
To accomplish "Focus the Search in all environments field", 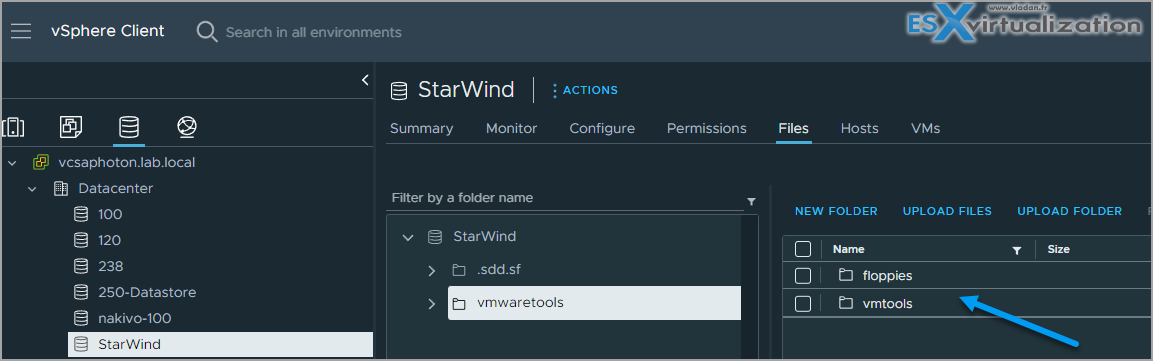I will click(x=313, y=32).
